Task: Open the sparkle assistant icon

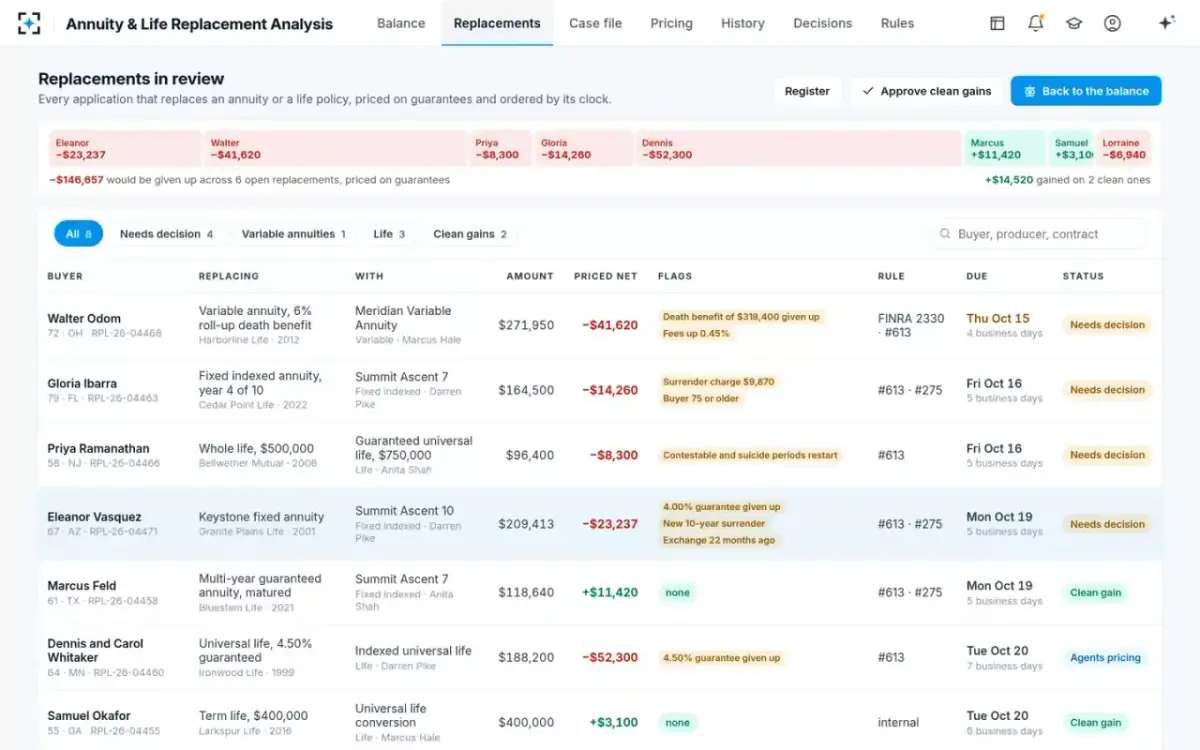Action: 1166,23
